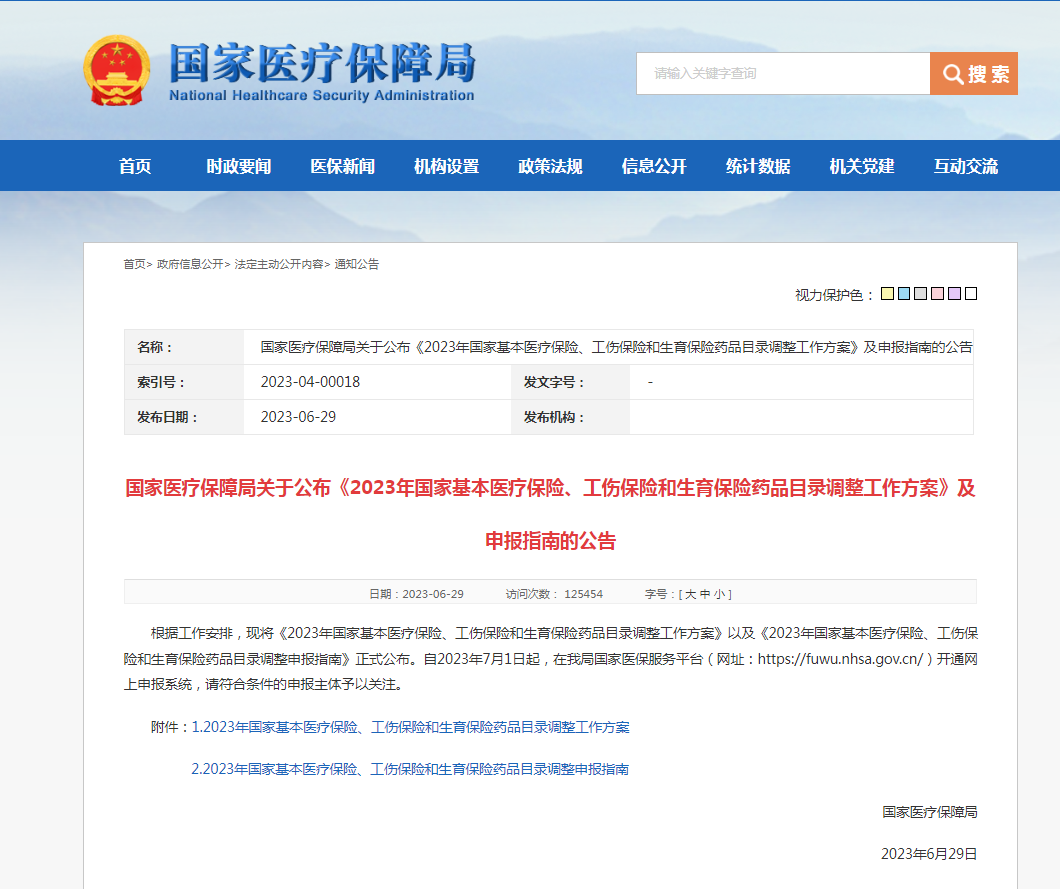Click the 发布机构 label
The image size is (1060, 889).
(x=554, y=417)
